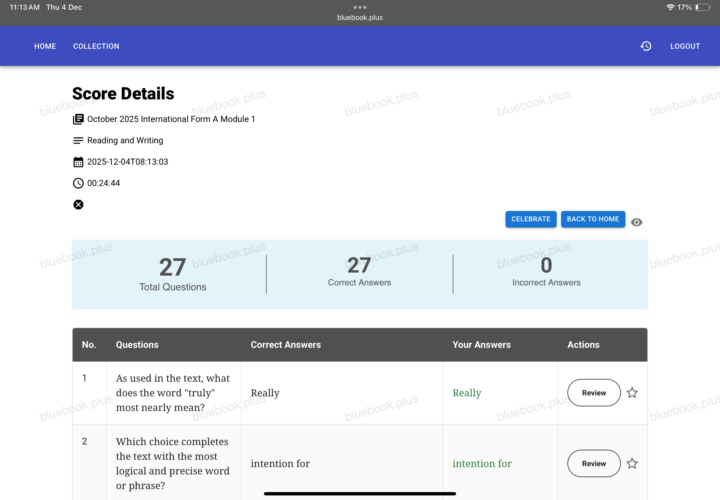The height and width of the screenshot is (500, 720).
Task: Star question 2 as a favorite
Action: (x=632, y=463)
